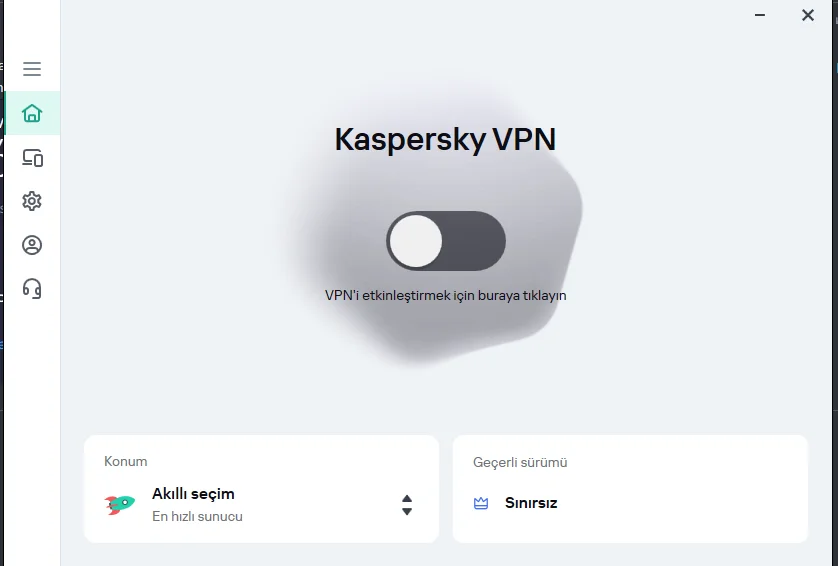Click the En hızlı sunucu subtitle
Image resolution: width=838 pixels, height=566 pixels.
pyautogui.click(x=197, y=517)
